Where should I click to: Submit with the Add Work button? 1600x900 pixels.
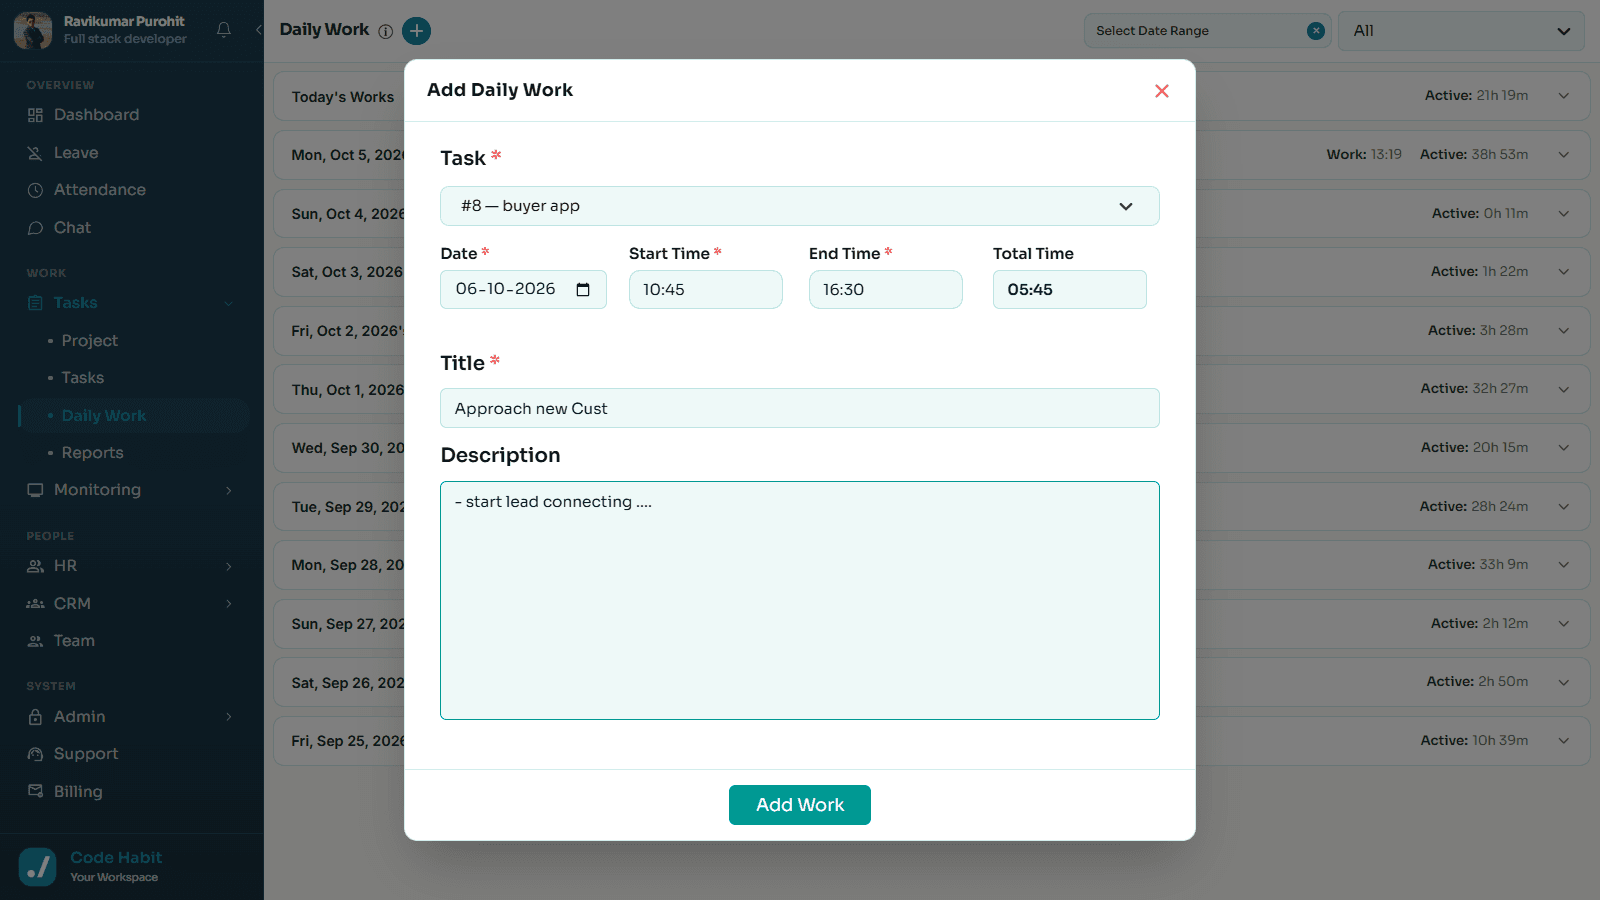[800, 805]
